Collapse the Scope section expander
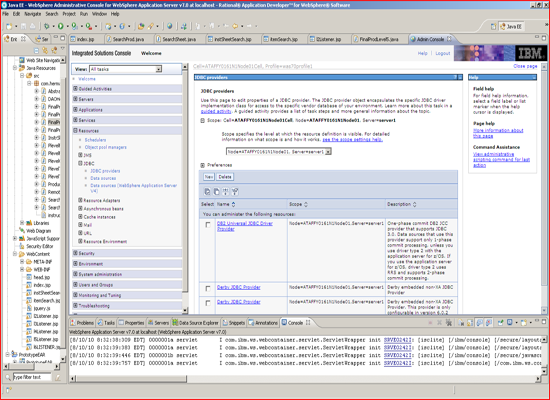The height and width of the screenshot is (400, 550). [202, 121]
